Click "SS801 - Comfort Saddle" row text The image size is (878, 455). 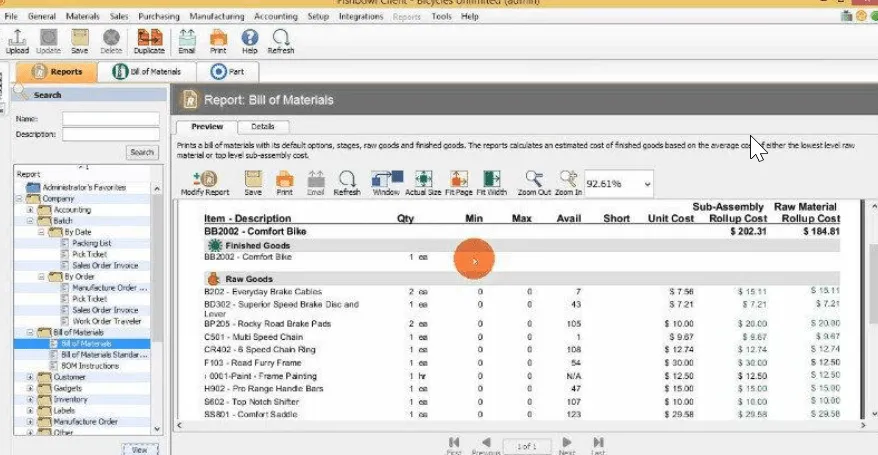pos(250,415)
